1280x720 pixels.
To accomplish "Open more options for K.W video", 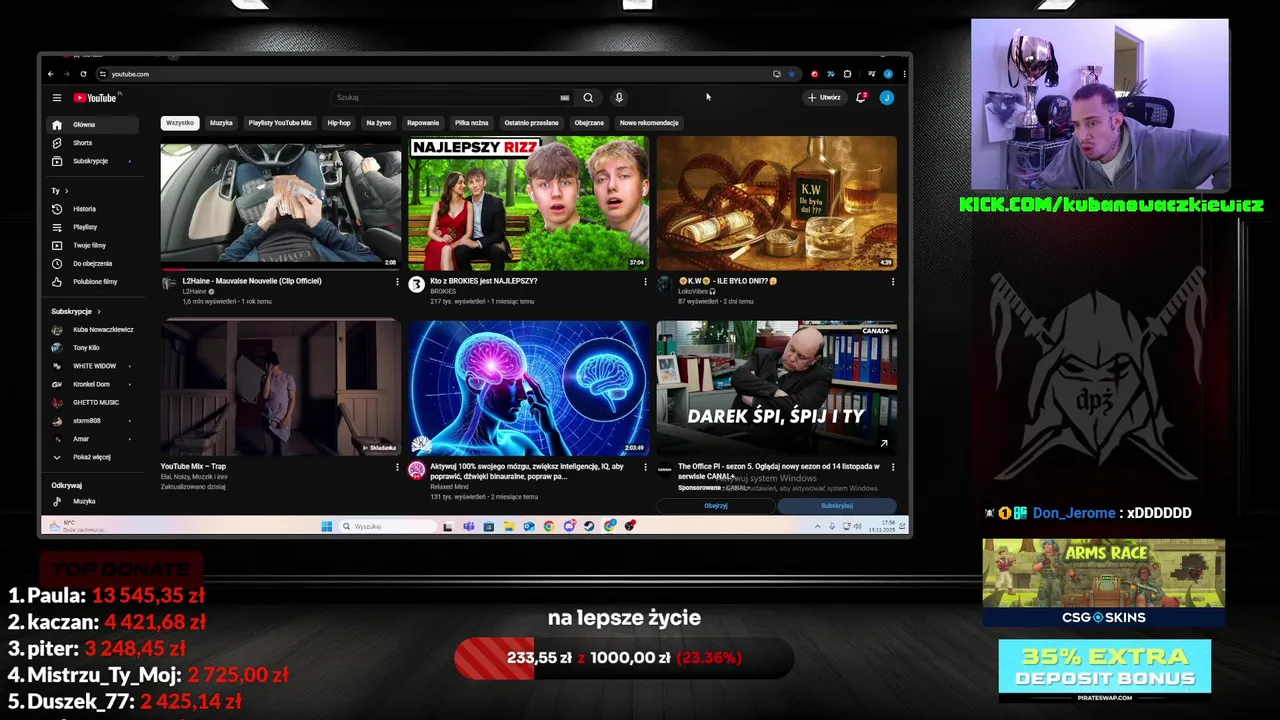I will point(893,282).
